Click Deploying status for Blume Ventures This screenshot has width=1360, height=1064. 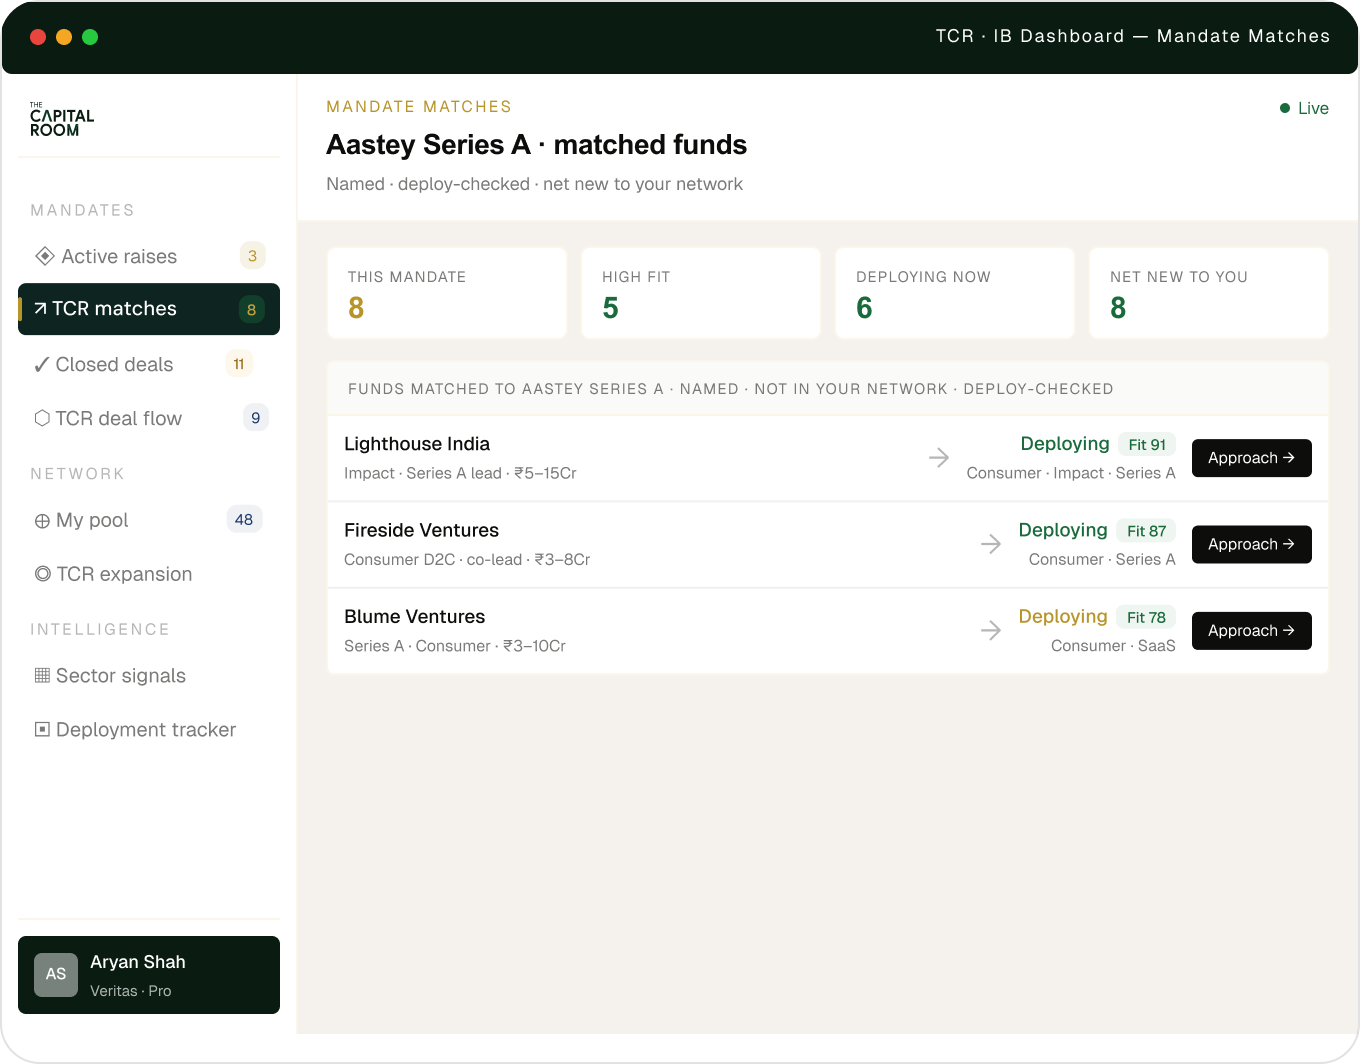tap(1063, 616)
